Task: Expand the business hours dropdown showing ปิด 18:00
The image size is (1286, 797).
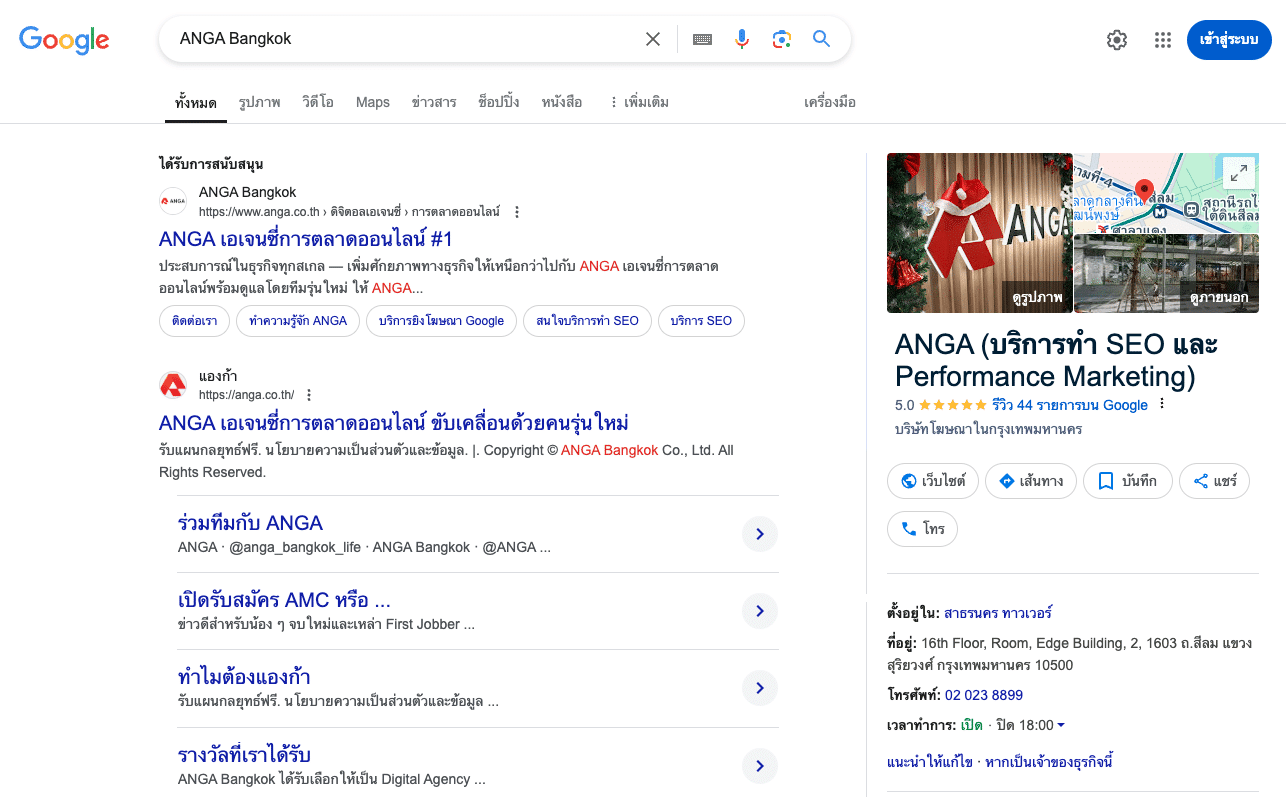Action: click(x=1062, y=725)
